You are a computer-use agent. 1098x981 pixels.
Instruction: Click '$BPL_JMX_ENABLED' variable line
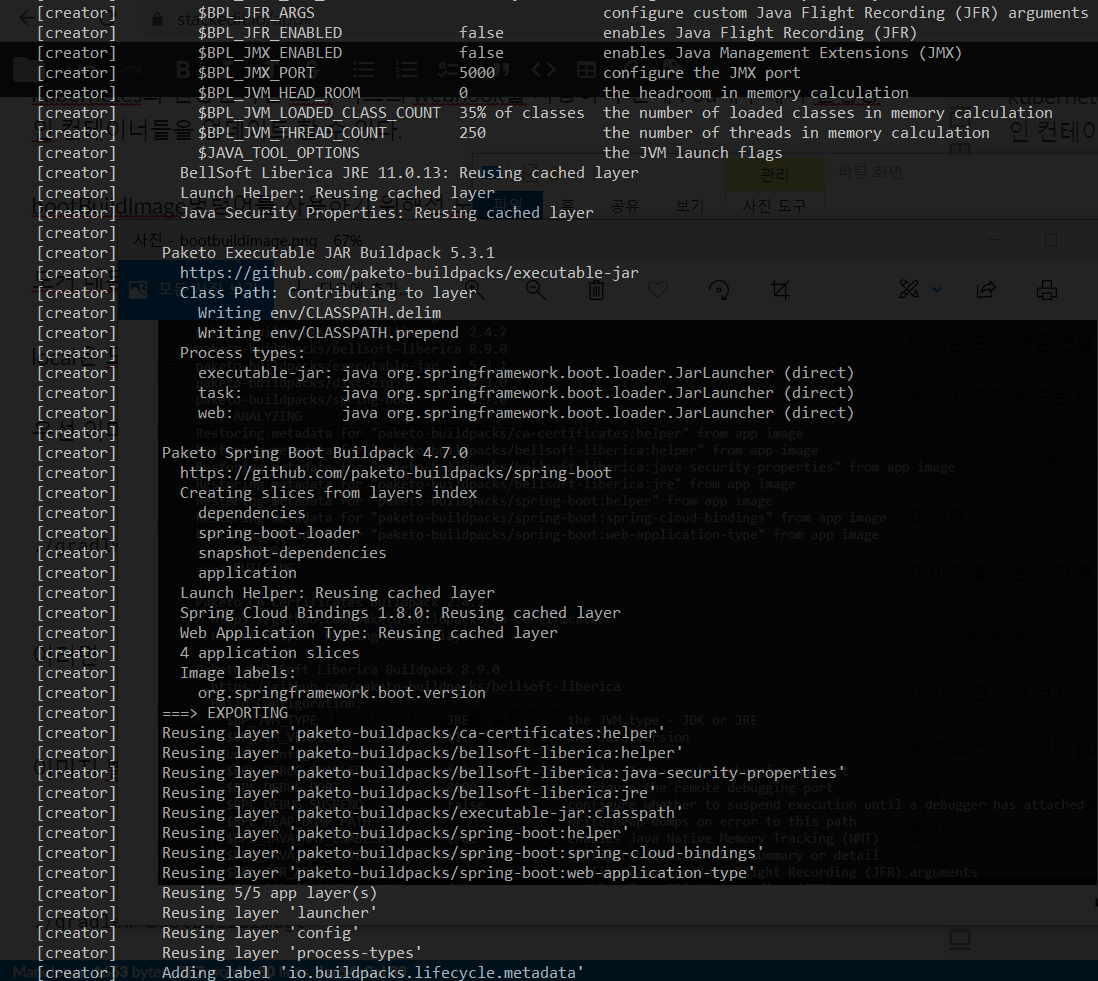[x=270, y=53]
